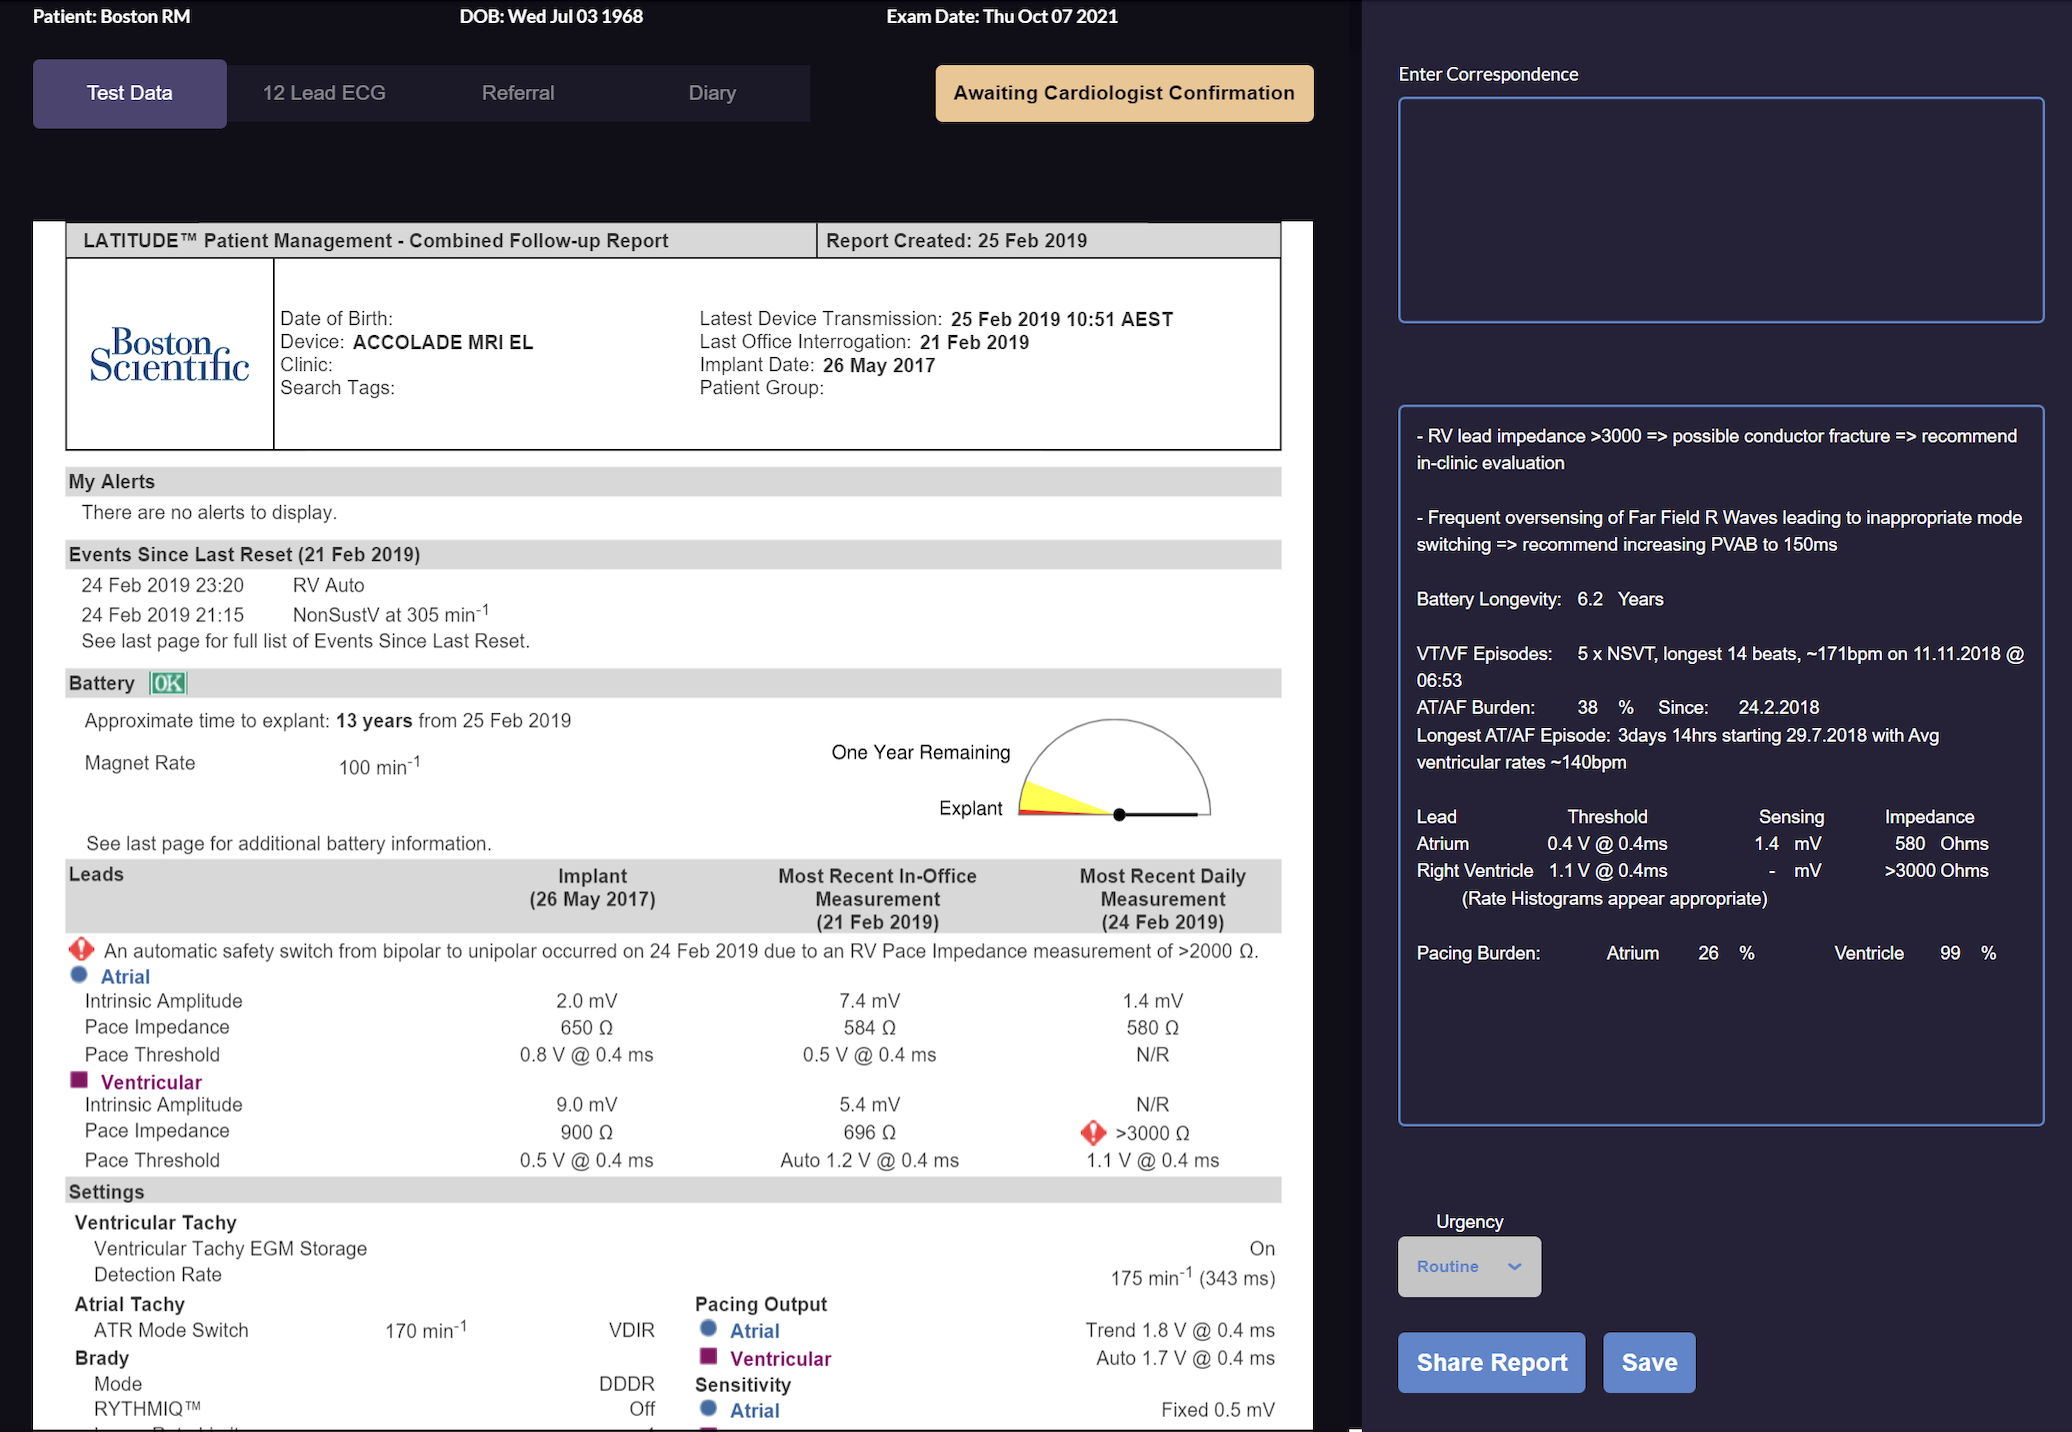
Task: Click the Magnet Rate '100 min' value
Action: point(379,766)
